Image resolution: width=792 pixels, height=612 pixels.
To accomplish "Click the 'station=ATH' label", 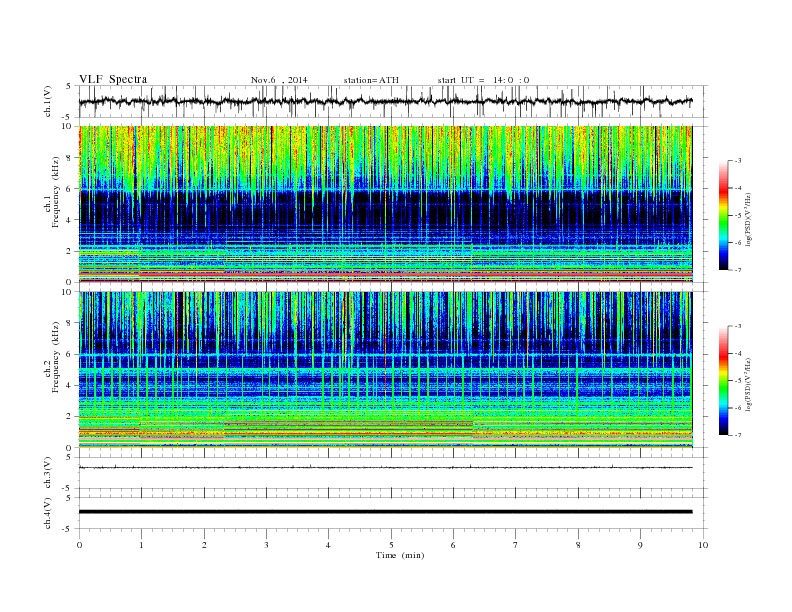I will pyautogui.click(x=371, y=80).
